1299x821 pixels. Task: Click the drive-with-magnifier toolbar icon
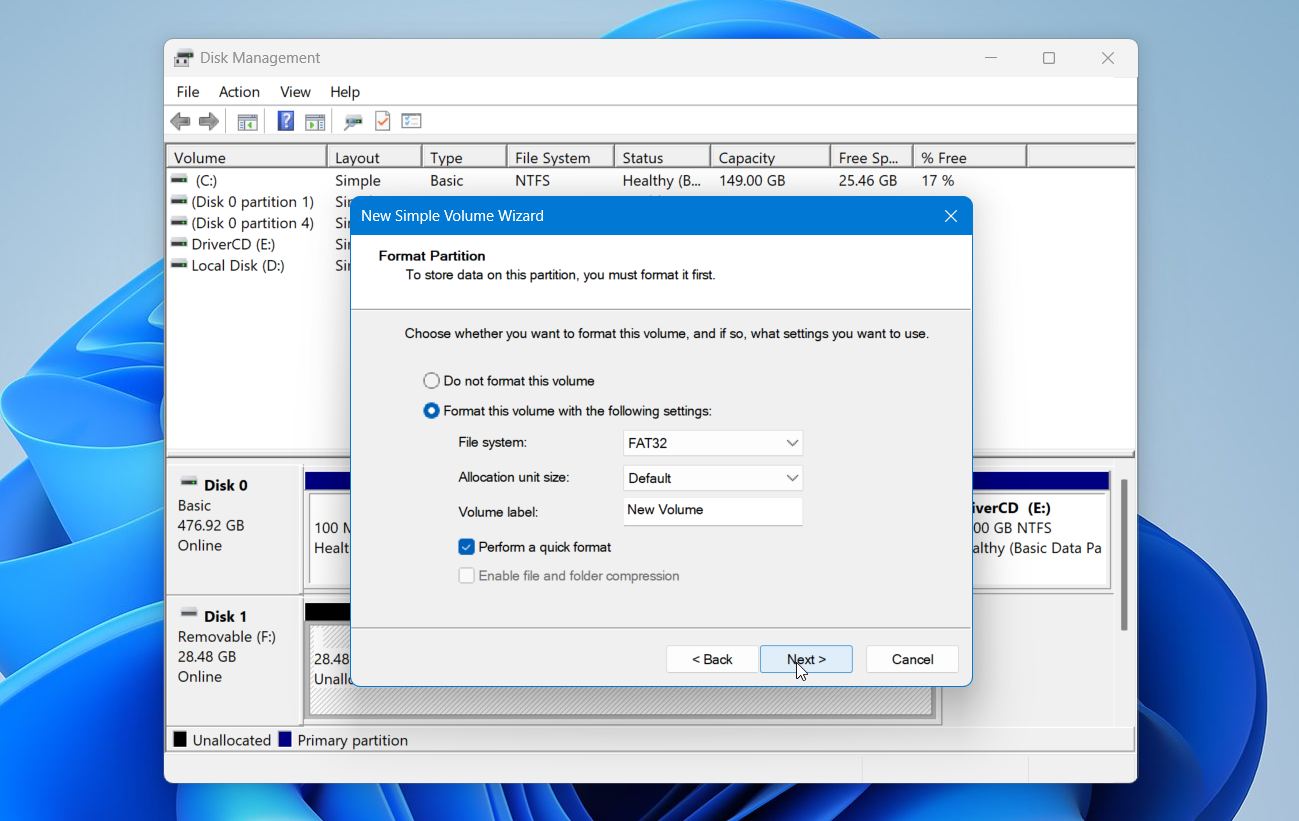352,122
